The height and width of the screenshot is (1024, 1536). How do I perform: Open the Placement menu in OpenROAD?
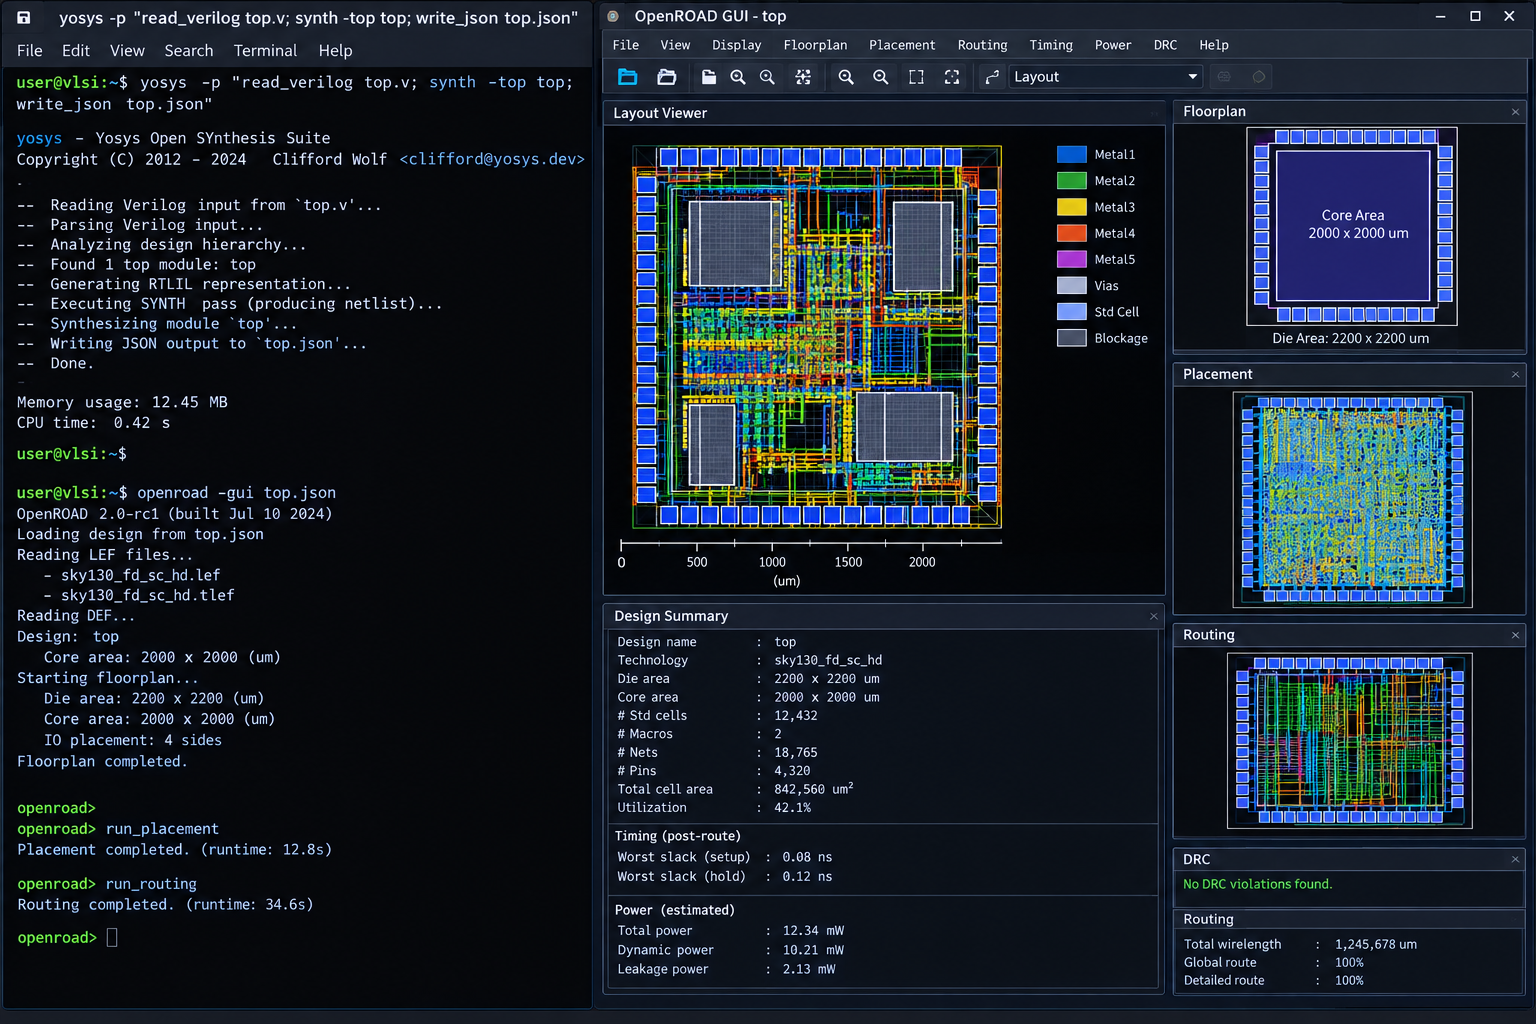pyautogui.click(x=902, y=45)
